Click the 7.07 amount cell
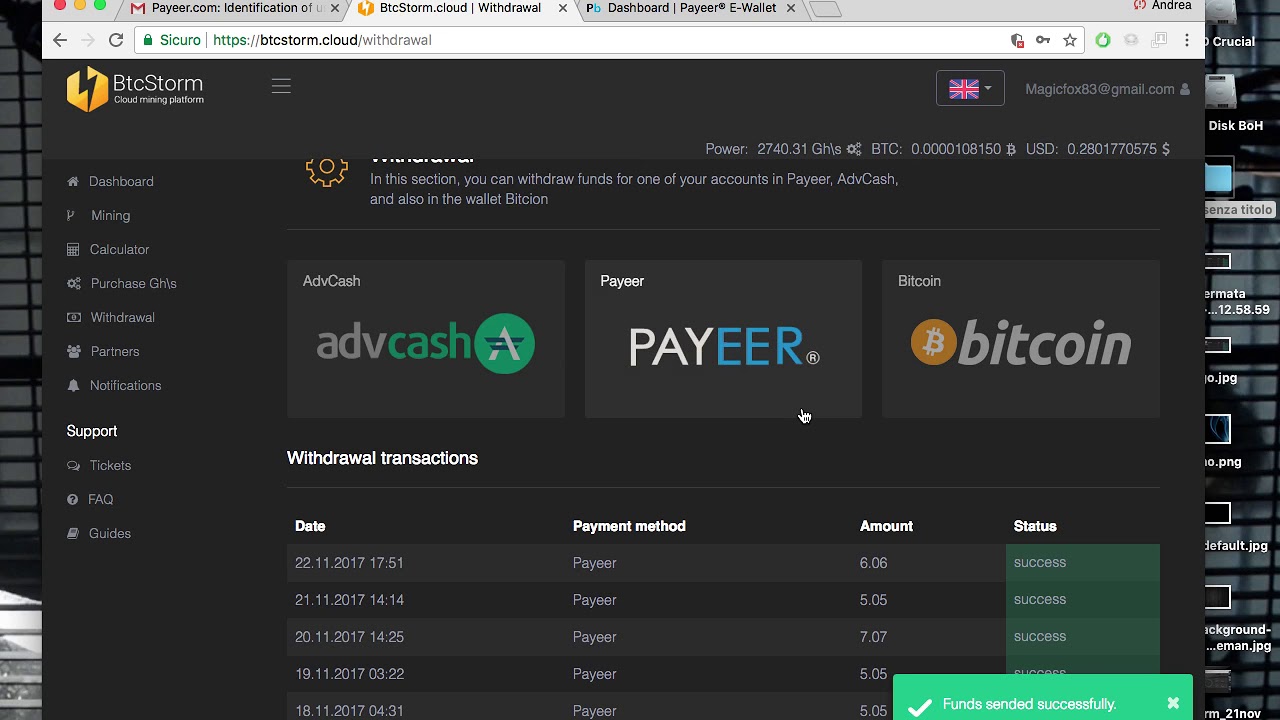Image resolution: width=1280 pixels, height=720 pixels. coord(873,637)
